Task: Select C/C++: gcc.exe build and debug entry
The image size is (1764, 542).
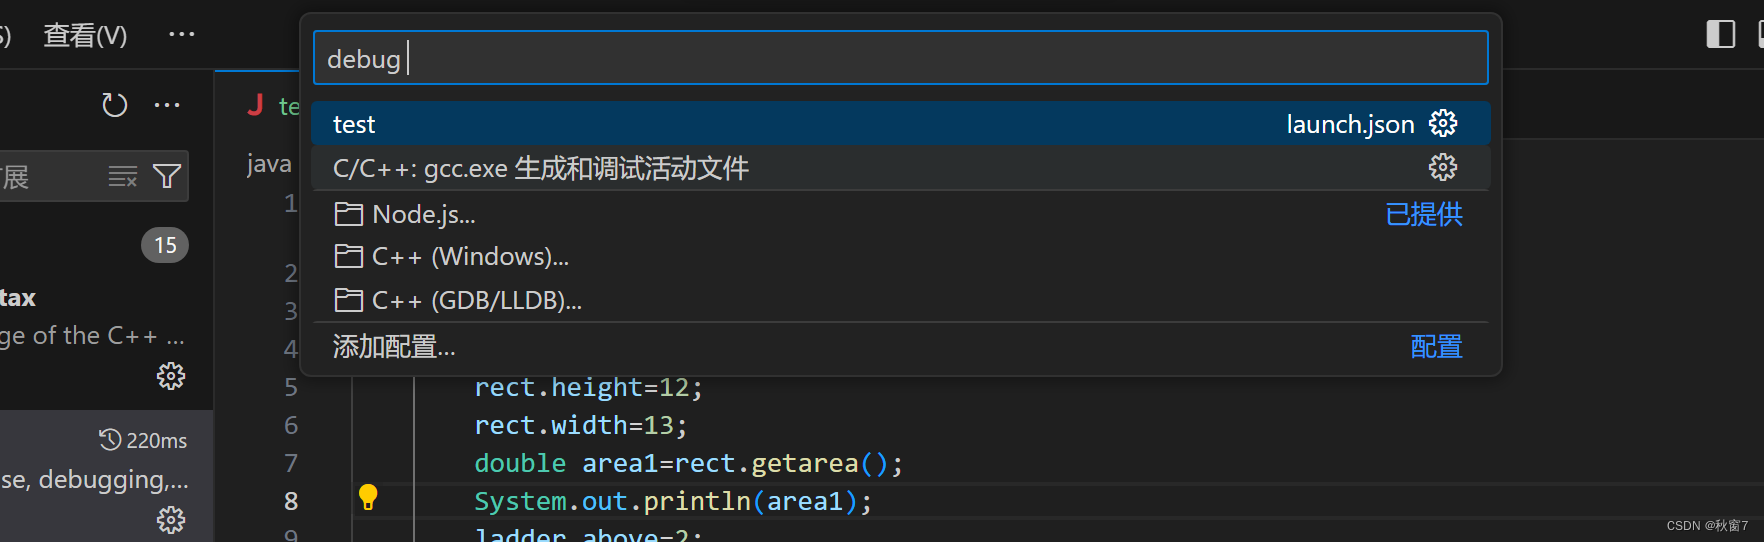Action: click(900, 168)
